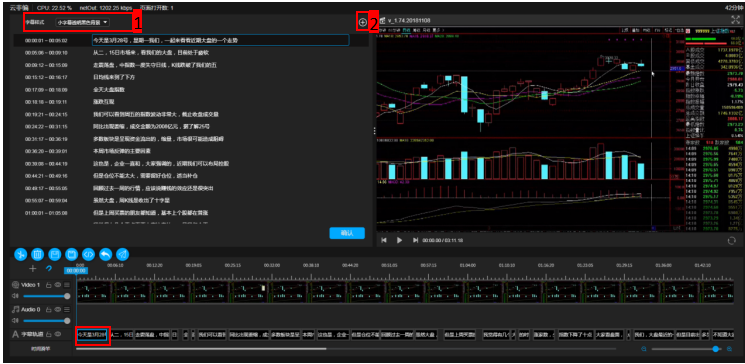Image resolution: width=745 pixels, height=364 pixels.
Task: Click the paper plane publish icon
Action: click(122, 254)
